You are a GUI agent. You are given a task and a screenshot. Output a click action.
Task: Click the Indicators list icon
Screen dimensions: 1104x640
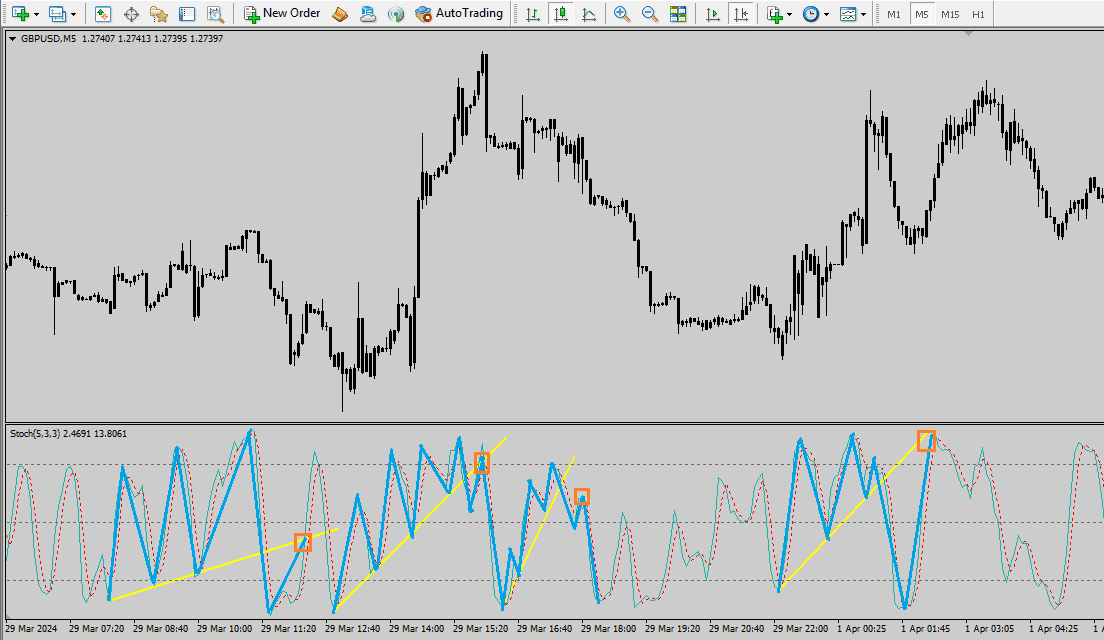(775, 14)
